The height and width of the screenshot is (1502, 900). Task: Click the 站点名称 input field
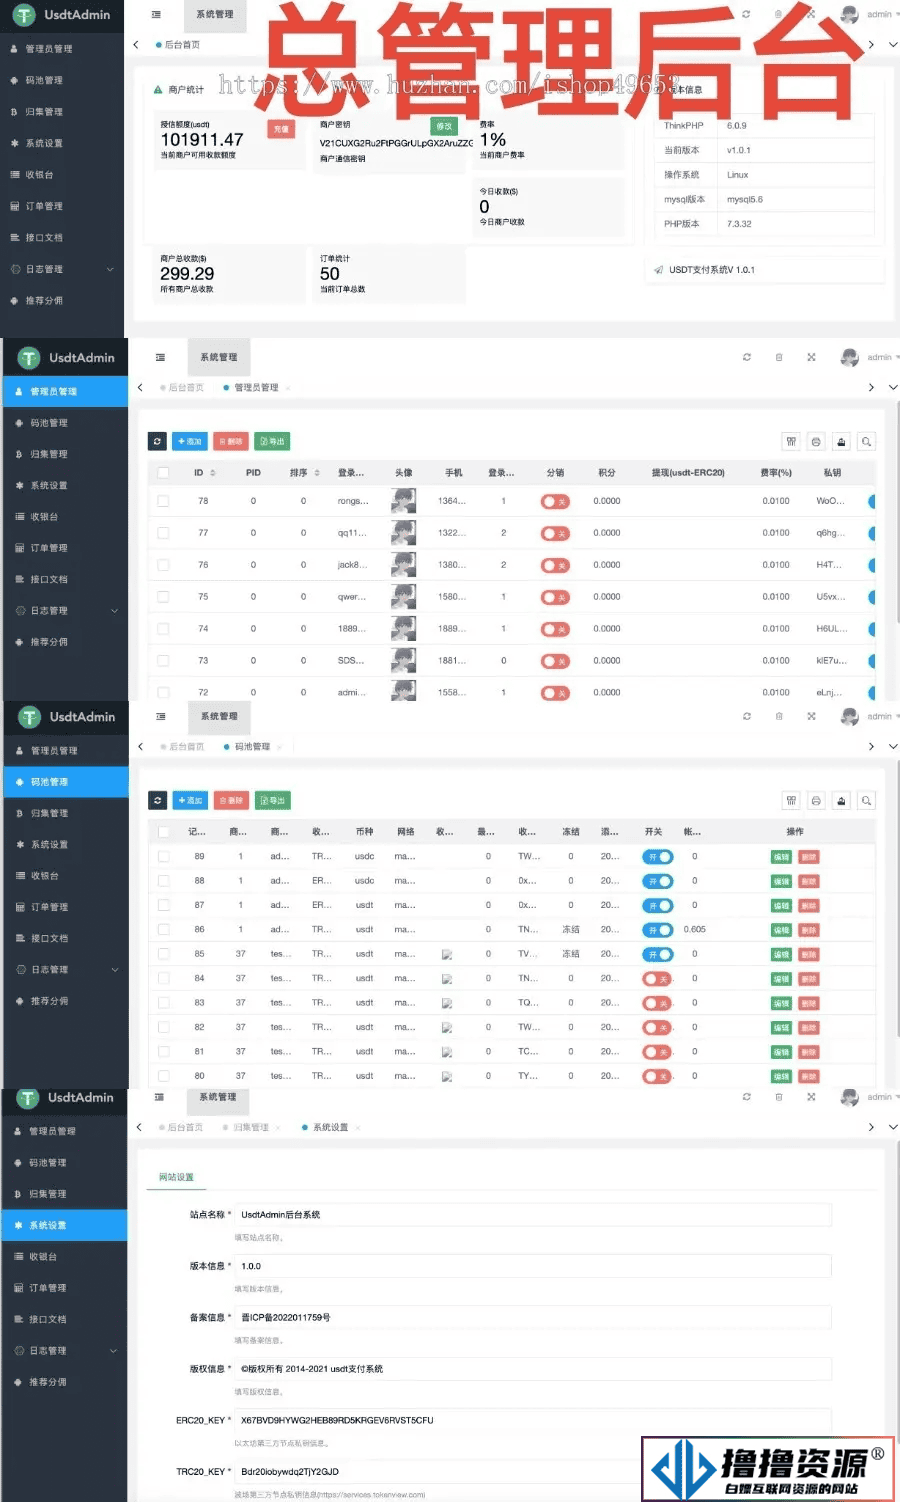533,1215
